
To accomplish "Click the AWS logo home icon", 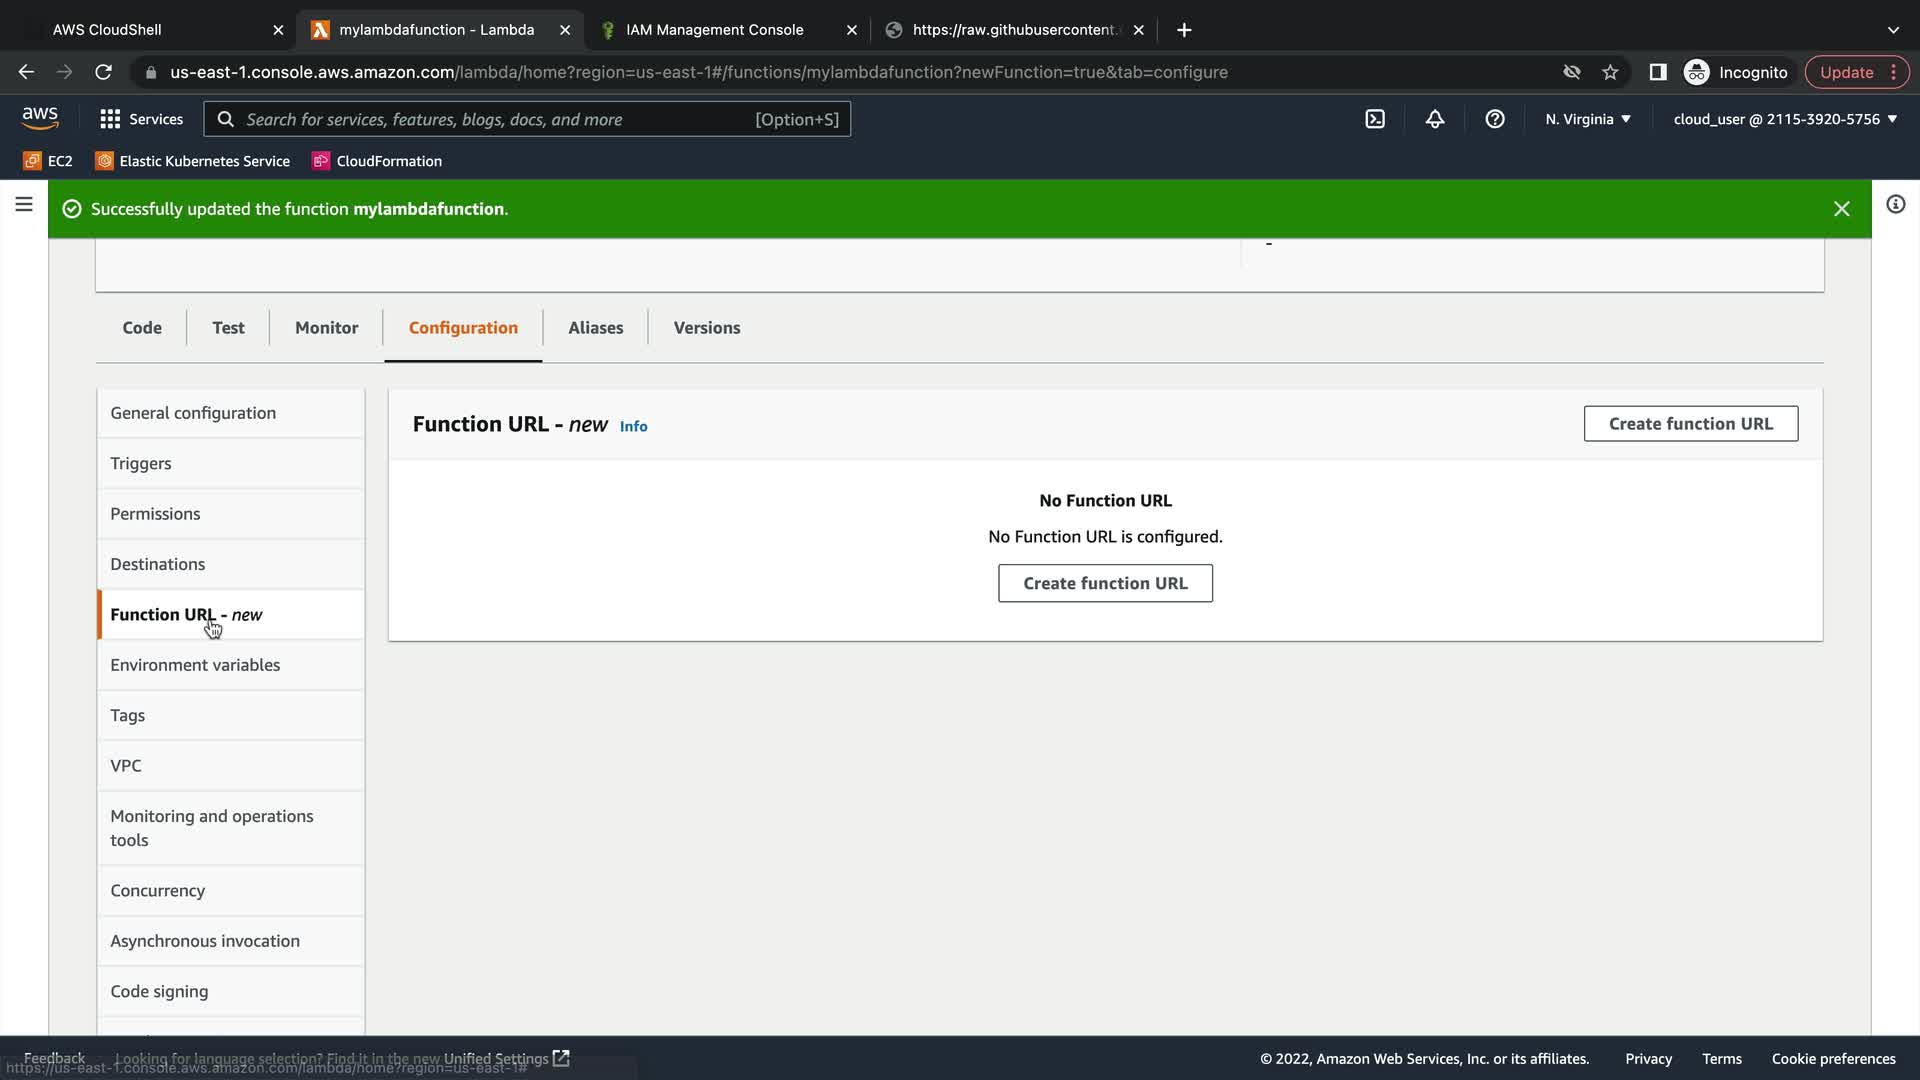I will tap(40, 118).
